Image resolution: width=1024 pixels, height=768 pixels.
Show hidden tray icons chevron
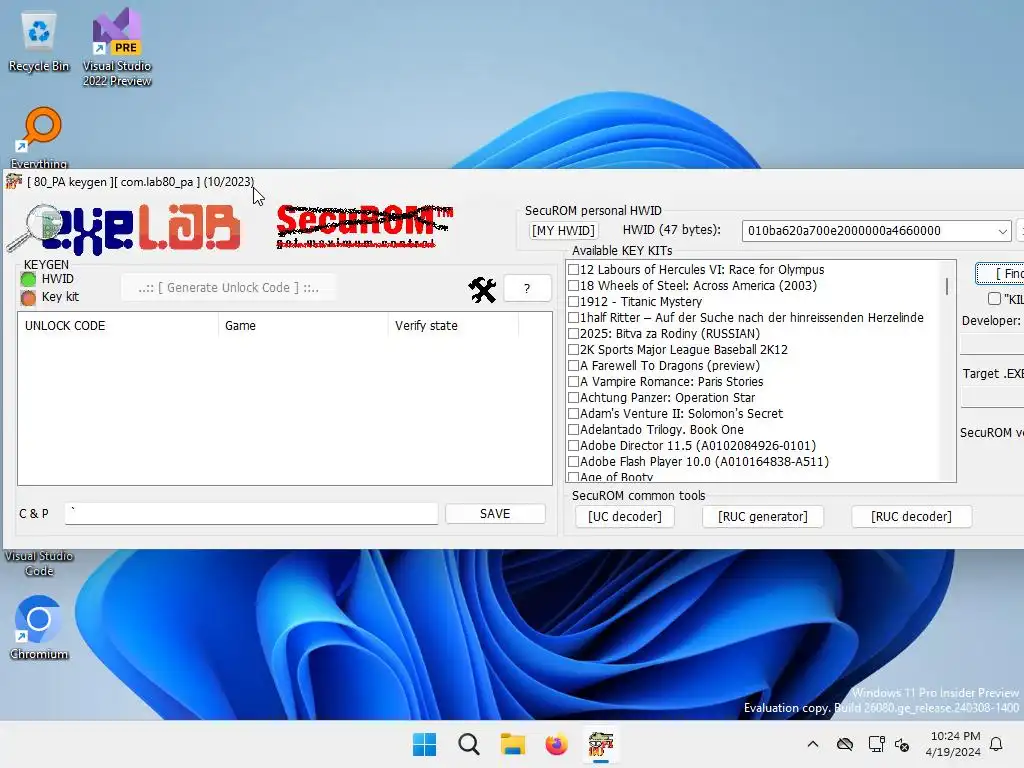[x=812, y=744]
